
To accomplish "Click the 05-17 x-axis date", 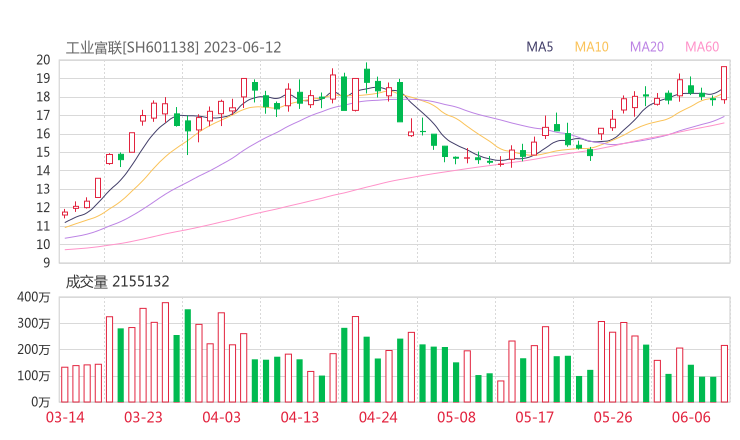I will click(x=534, y=418).
